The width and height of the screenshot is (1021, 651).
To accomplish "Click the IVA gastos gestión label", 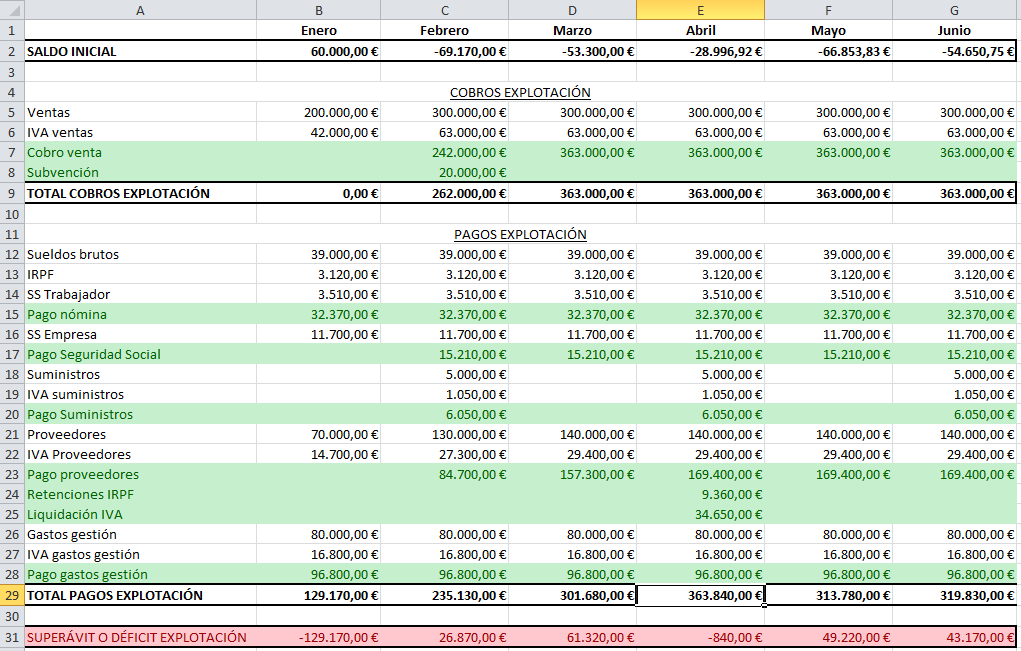I will pos(83,555).
